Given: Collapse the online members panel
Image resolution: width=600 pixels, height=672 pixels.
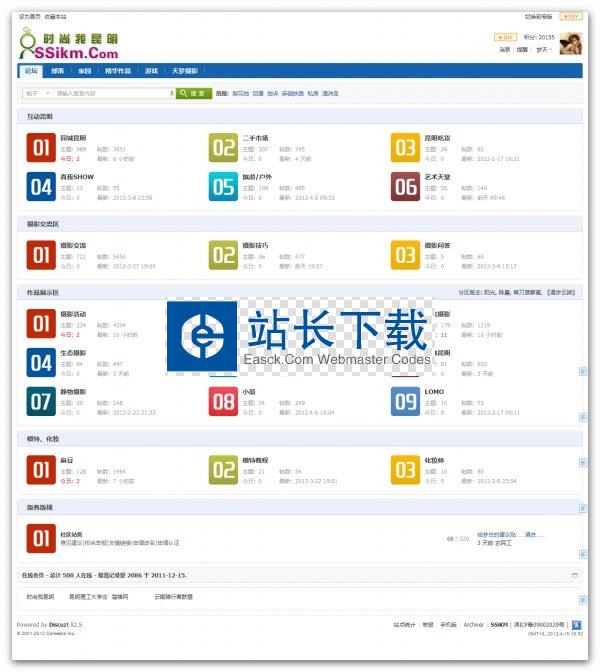Looking at the screenshot, I should click(x=574, y=576).
